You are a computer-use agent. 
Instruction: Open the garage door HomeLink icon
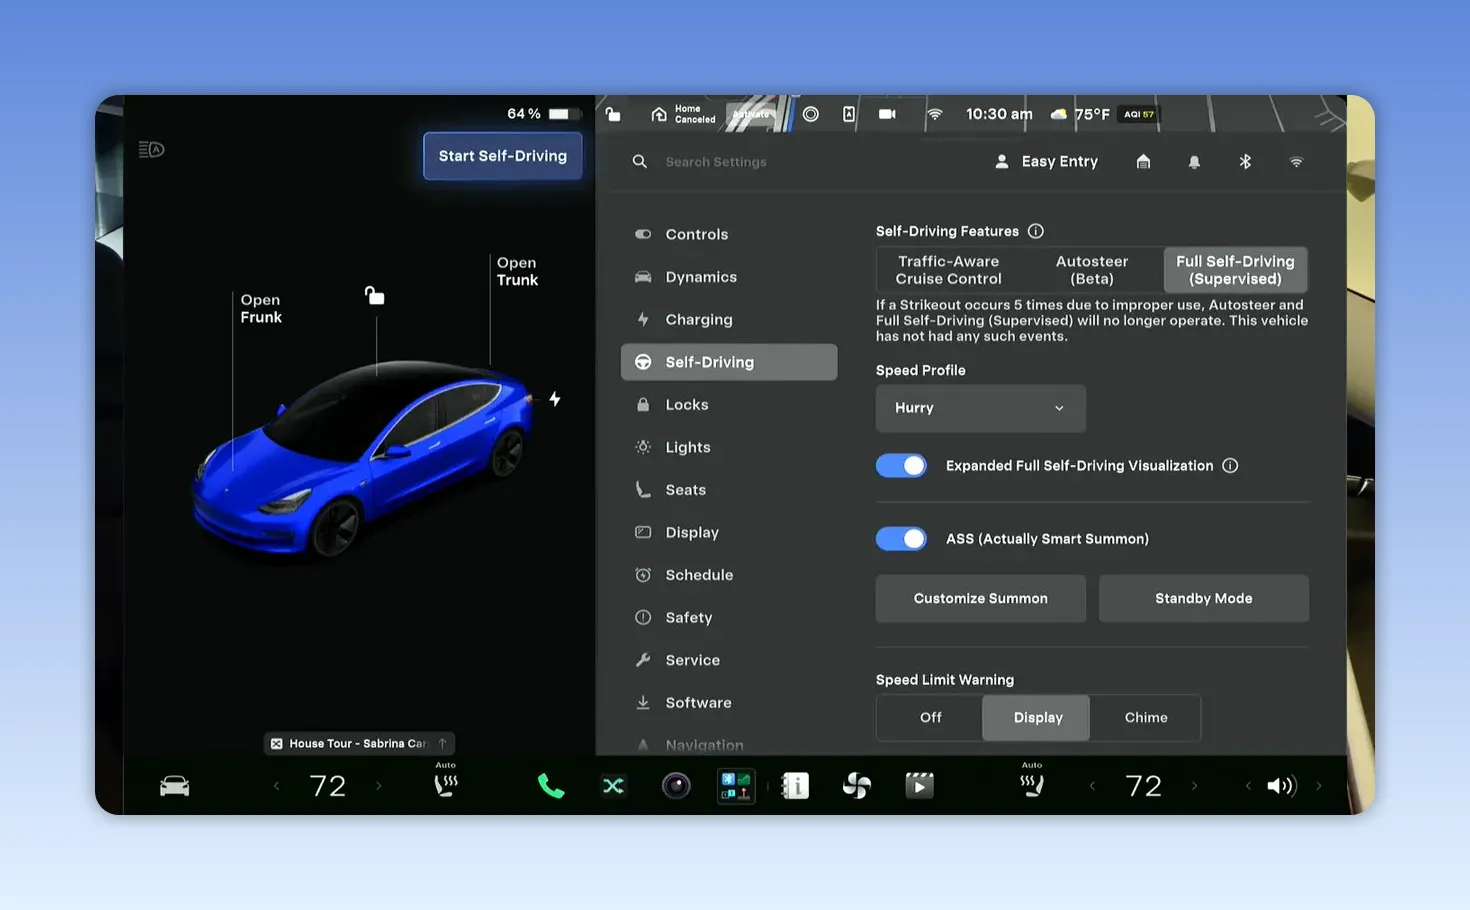(1143, 161)
